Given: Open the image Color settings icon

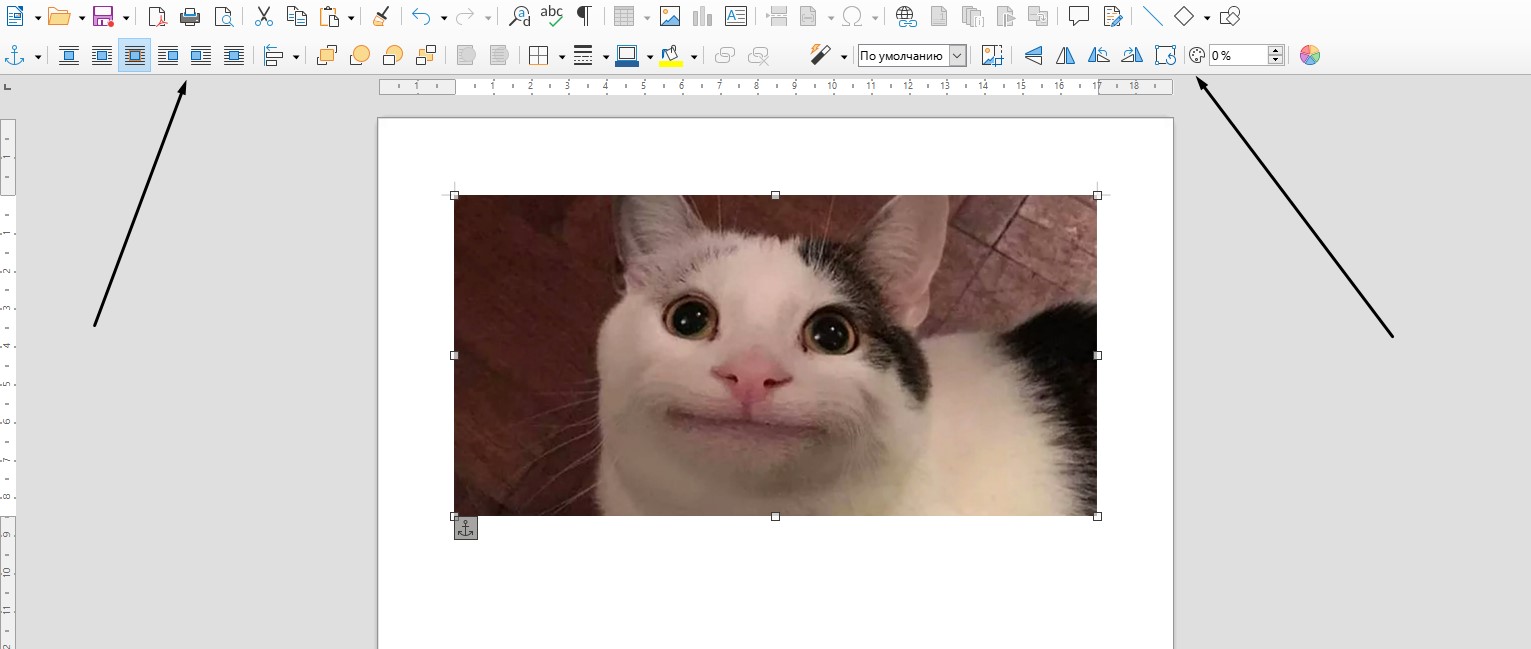Looking at the screenshot, I should pos(1310,56).
